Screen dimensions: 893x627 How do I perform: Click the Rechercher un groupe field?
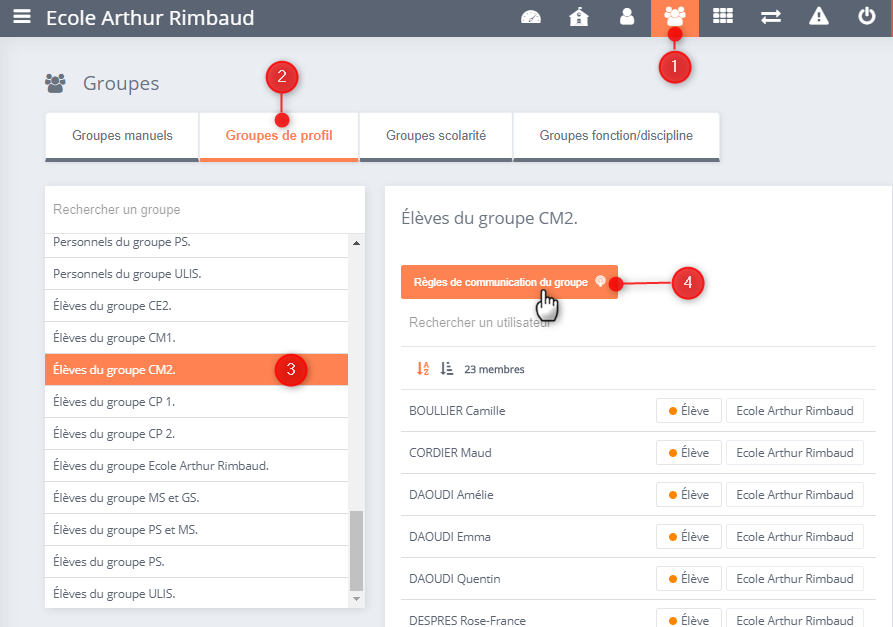tap(205, 210)
